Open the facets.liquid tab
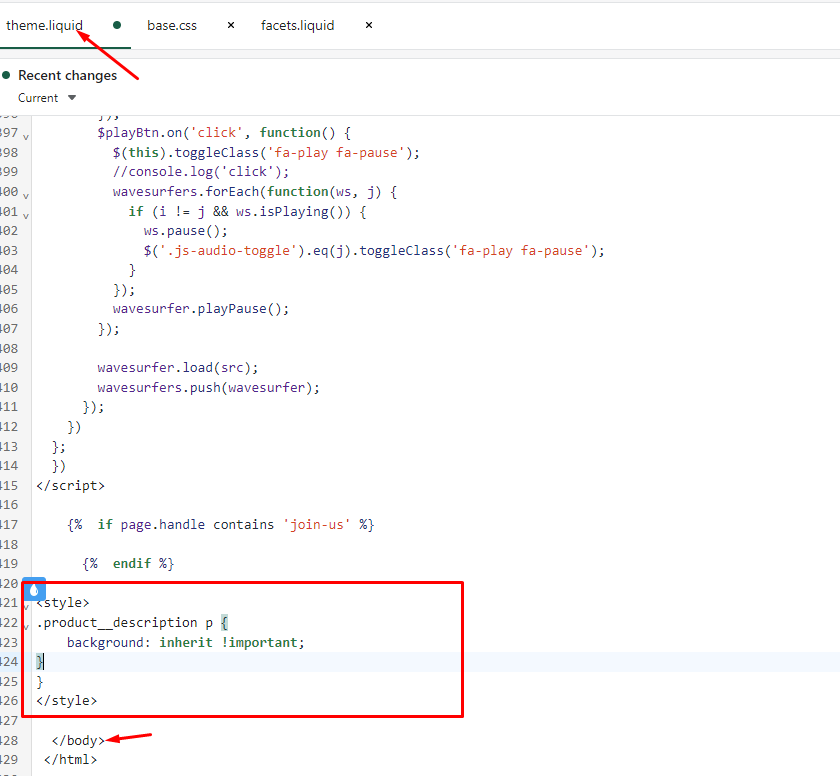840x776 pixels. click(297, 25)
